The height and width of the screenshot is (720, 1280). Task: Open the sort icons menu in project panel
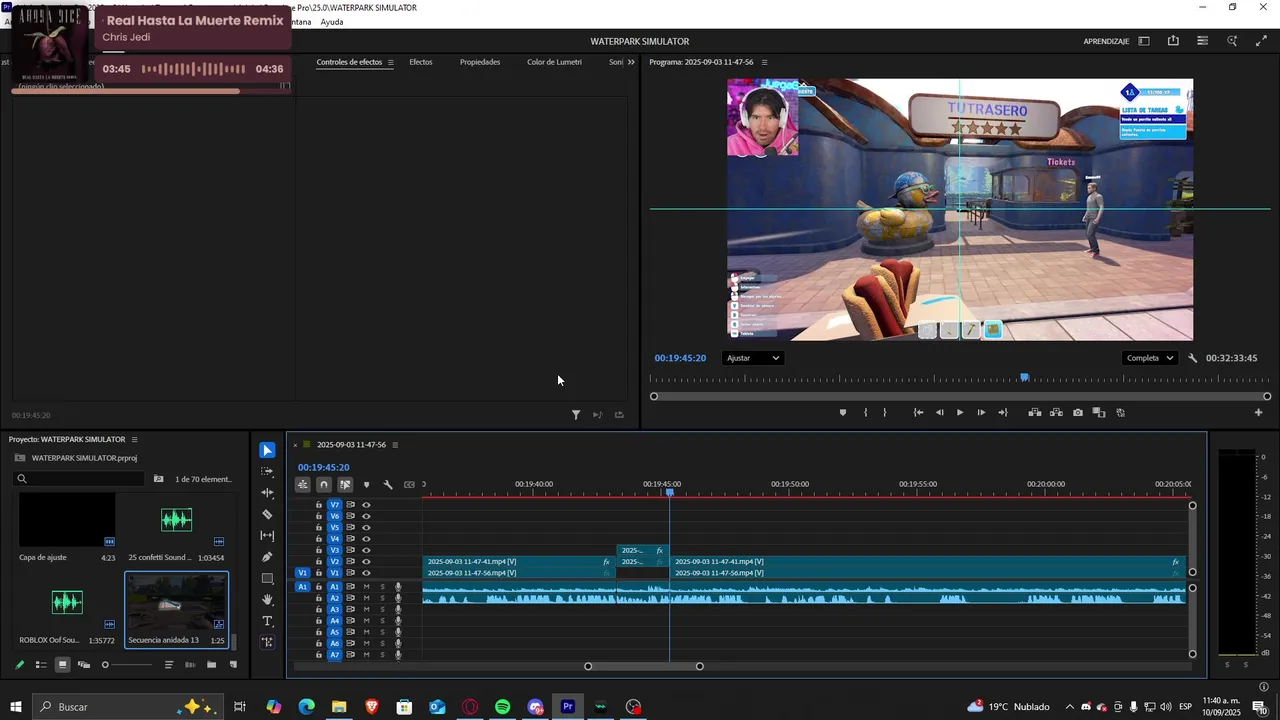click(168, 665)
